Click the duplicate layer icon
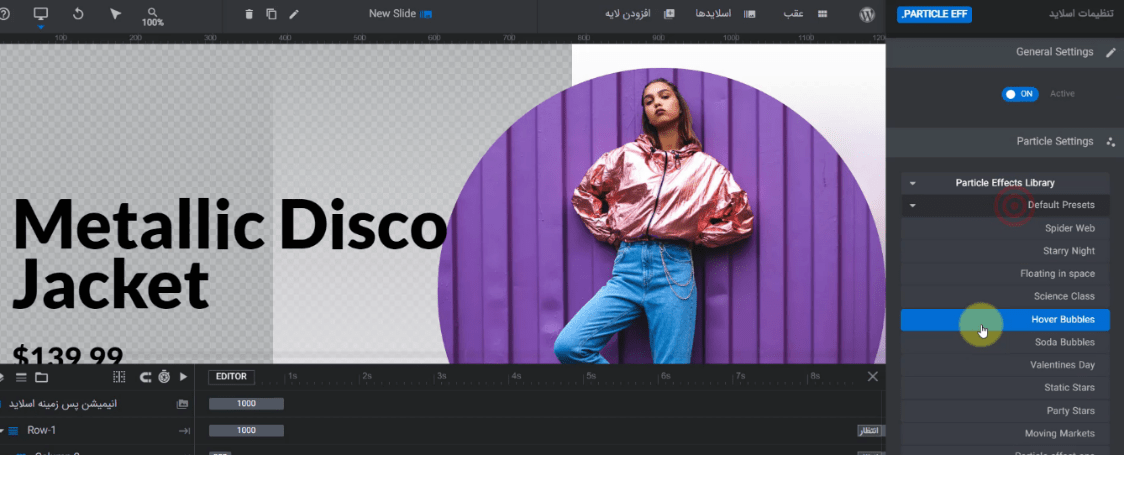Image resolution: width=1124 pixels, height=491 pixels. (271, 14)
